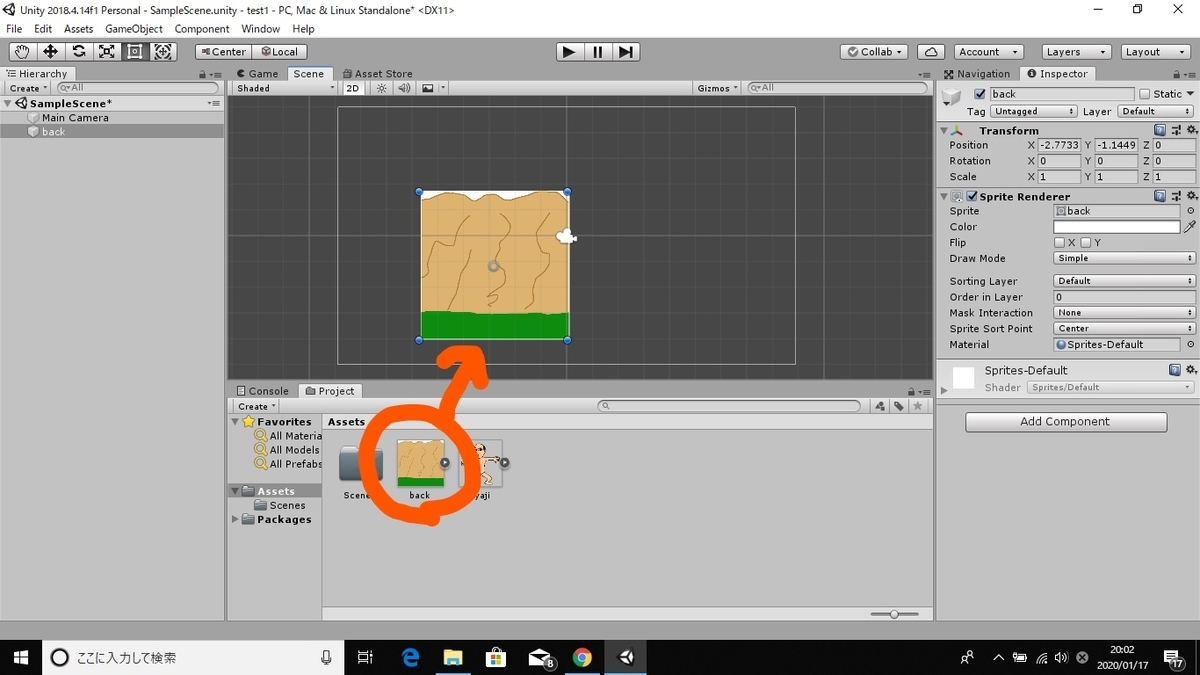The image size is (1200, 675).
Task: Toggle scene audio speaker icon
Action: [404, 88]
